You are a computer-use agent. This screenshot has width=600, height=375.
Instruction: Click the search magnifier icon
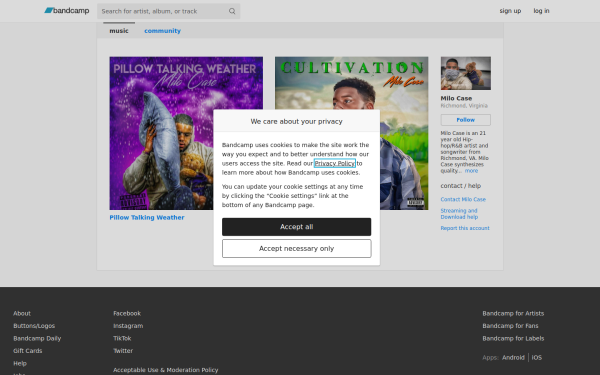(x=232, y=11)
